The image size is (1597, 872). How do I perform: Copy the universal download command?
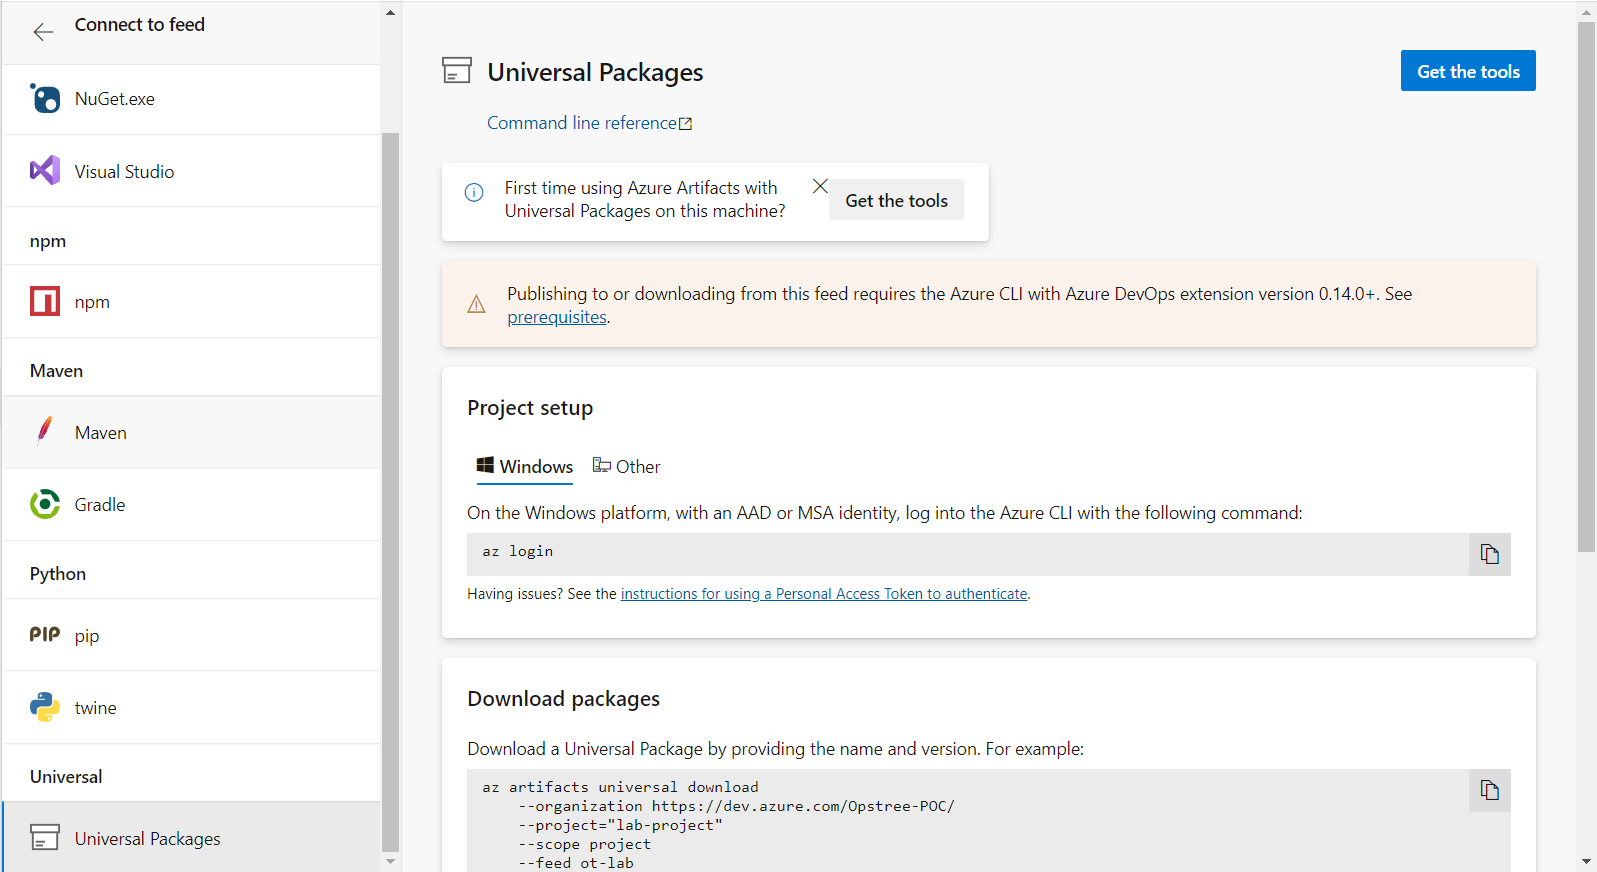pyautogui.click(x=1489, y=790)
